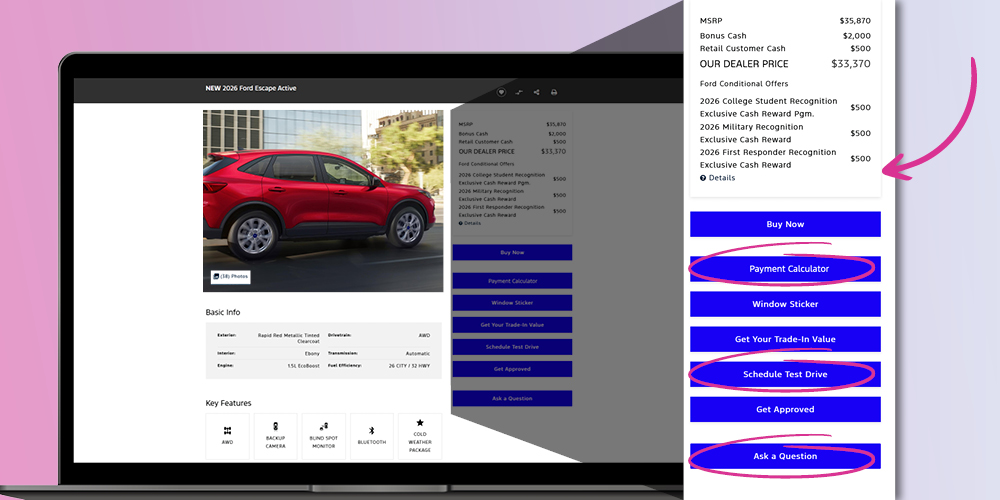Click Ask a Question on the laptop screen
Viewport: 1000px width, 500px height.
(512, 398)
